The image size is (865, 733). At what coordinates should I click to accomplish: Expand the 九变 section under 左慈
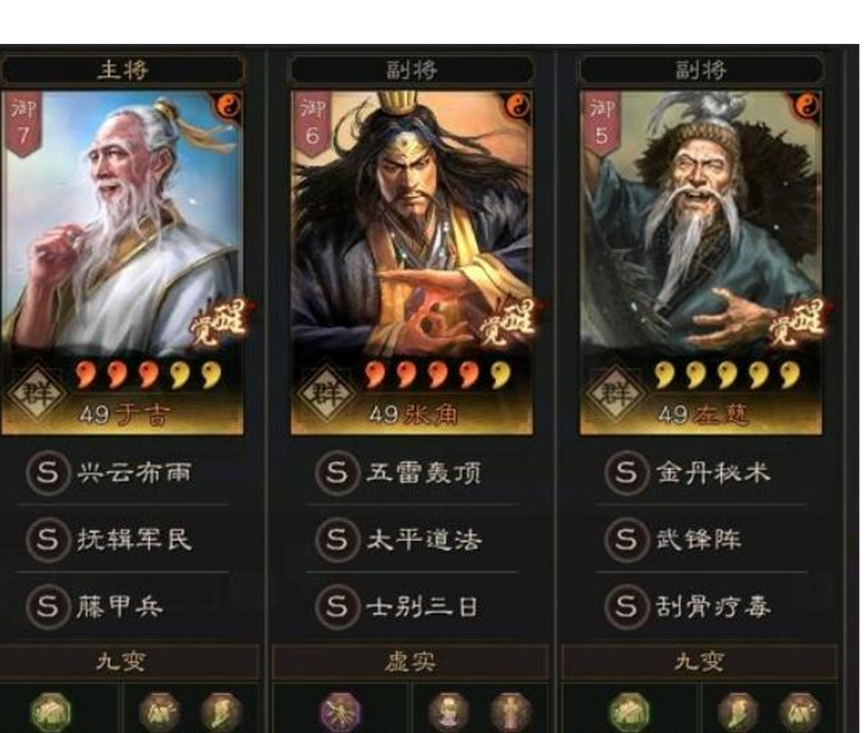pos(699,661)
